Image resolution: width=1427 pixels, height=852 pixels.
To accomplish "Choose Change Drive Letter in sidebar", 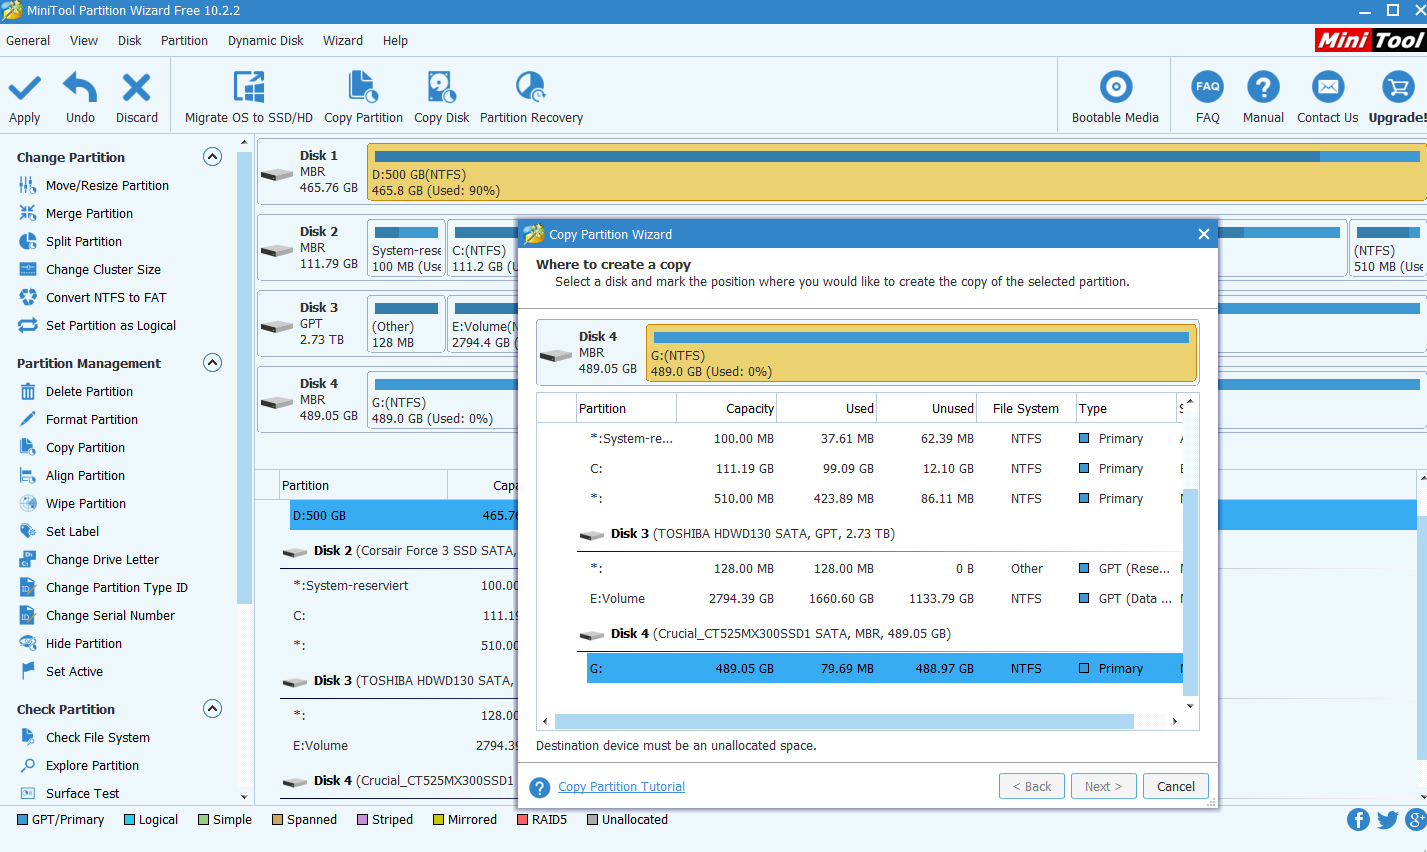I will tap(102, 560).
